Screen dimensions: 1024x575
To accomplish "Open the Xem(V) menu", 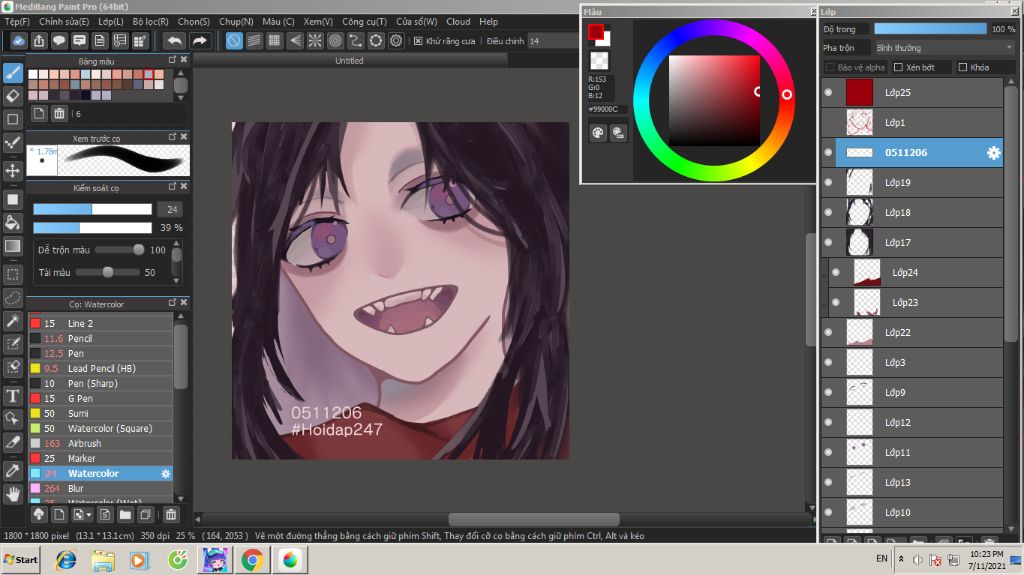I will pyautogui.click(x=318, y=22).
